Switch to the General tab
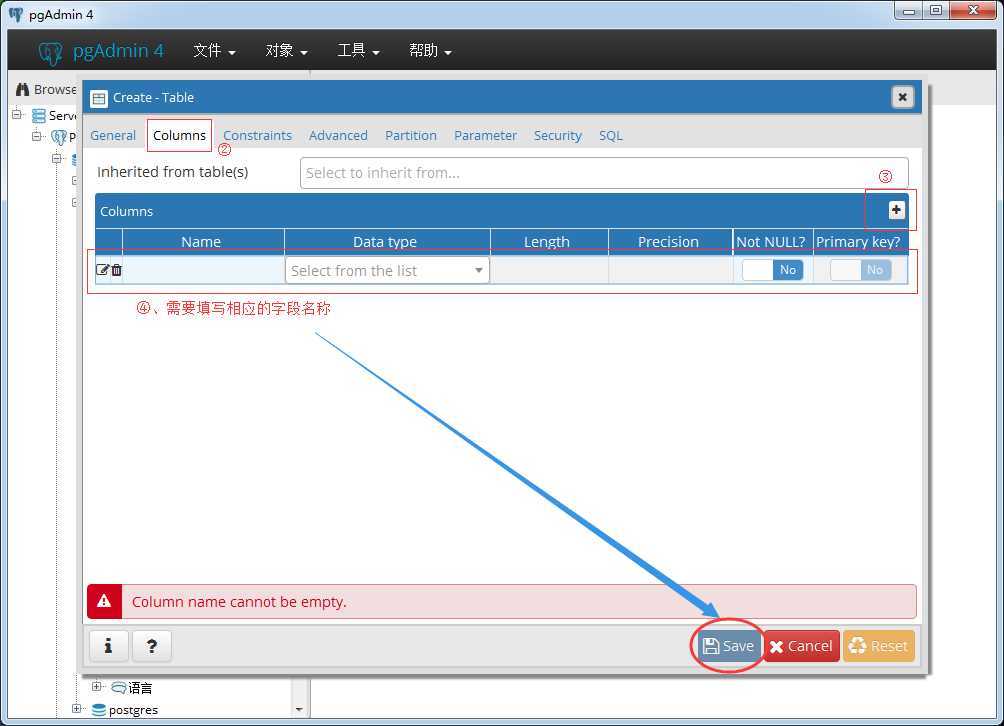This screenshot has height=726, width=1004. (x=113, y=135)
